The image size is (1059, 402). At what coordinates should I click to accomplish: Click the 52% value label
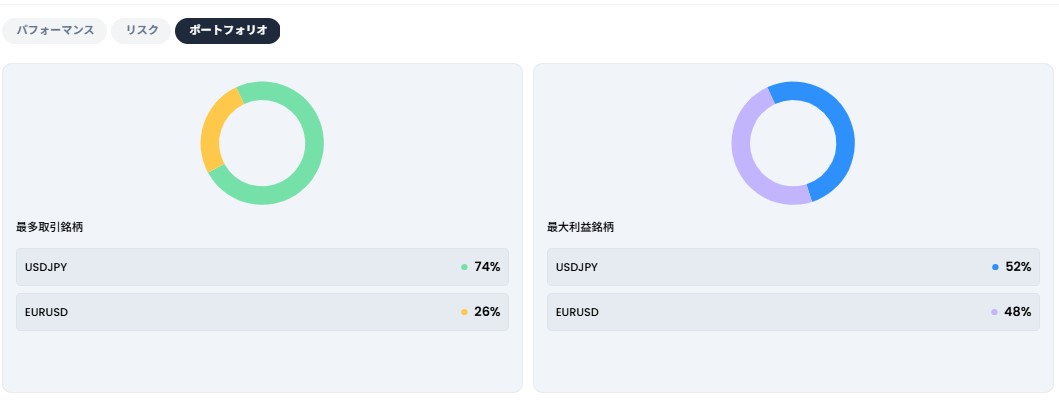tap(1018, 267)
